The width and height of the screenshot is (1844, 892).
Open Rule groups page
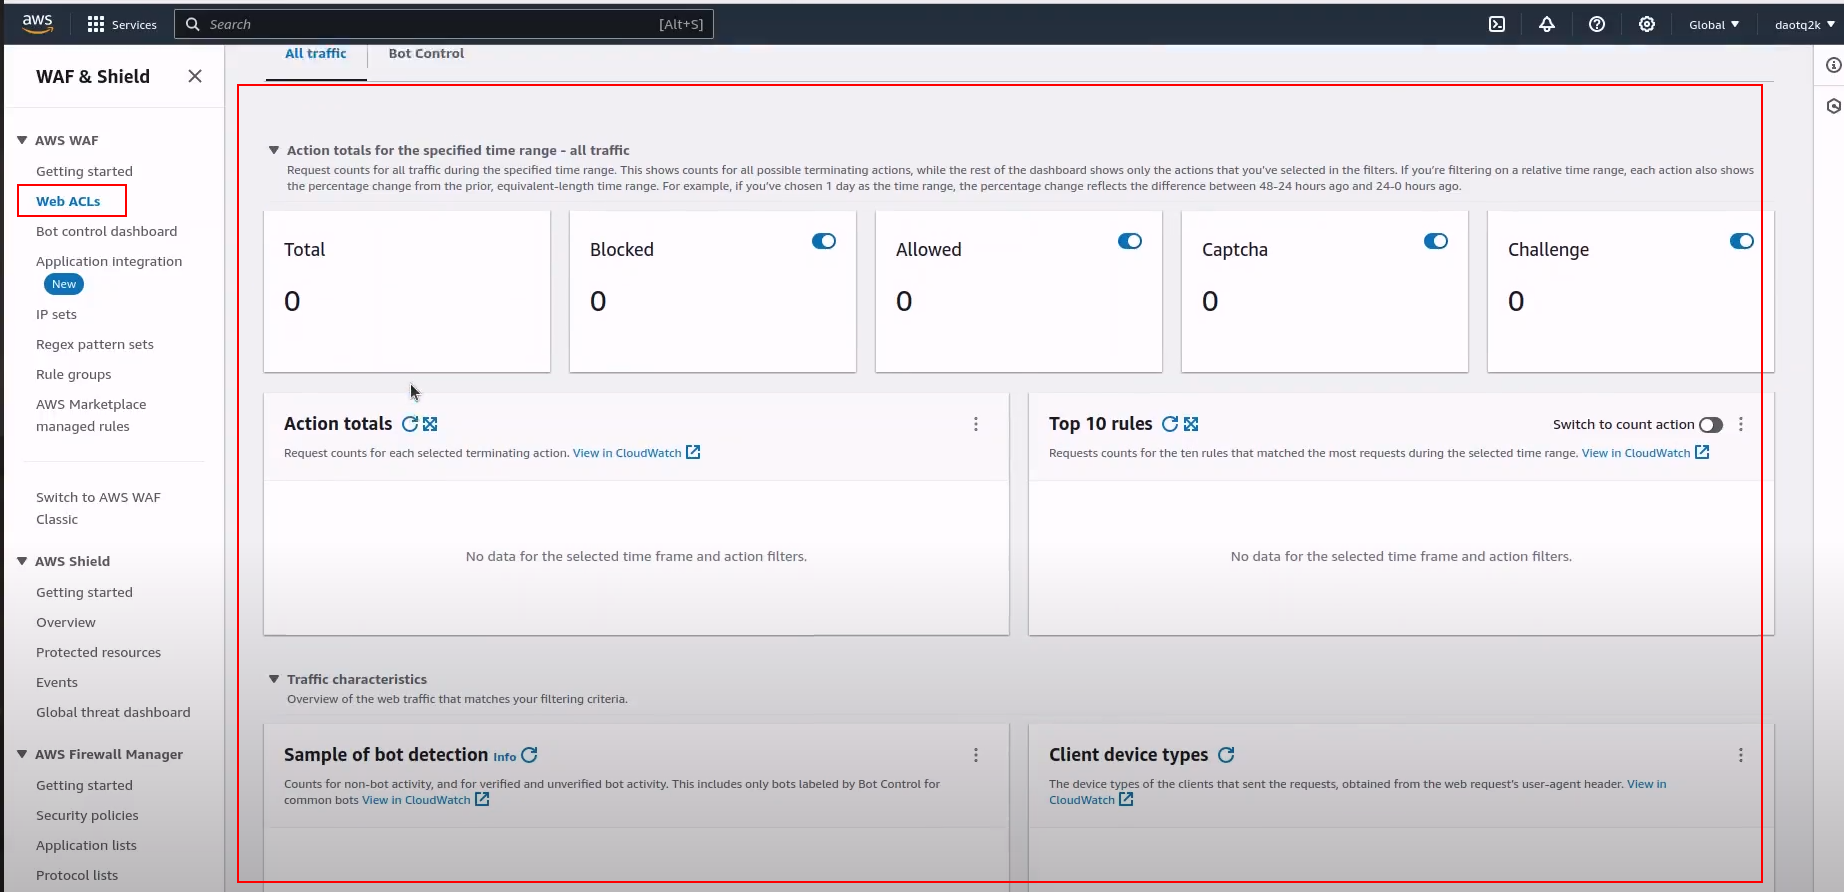pos(74,374)
